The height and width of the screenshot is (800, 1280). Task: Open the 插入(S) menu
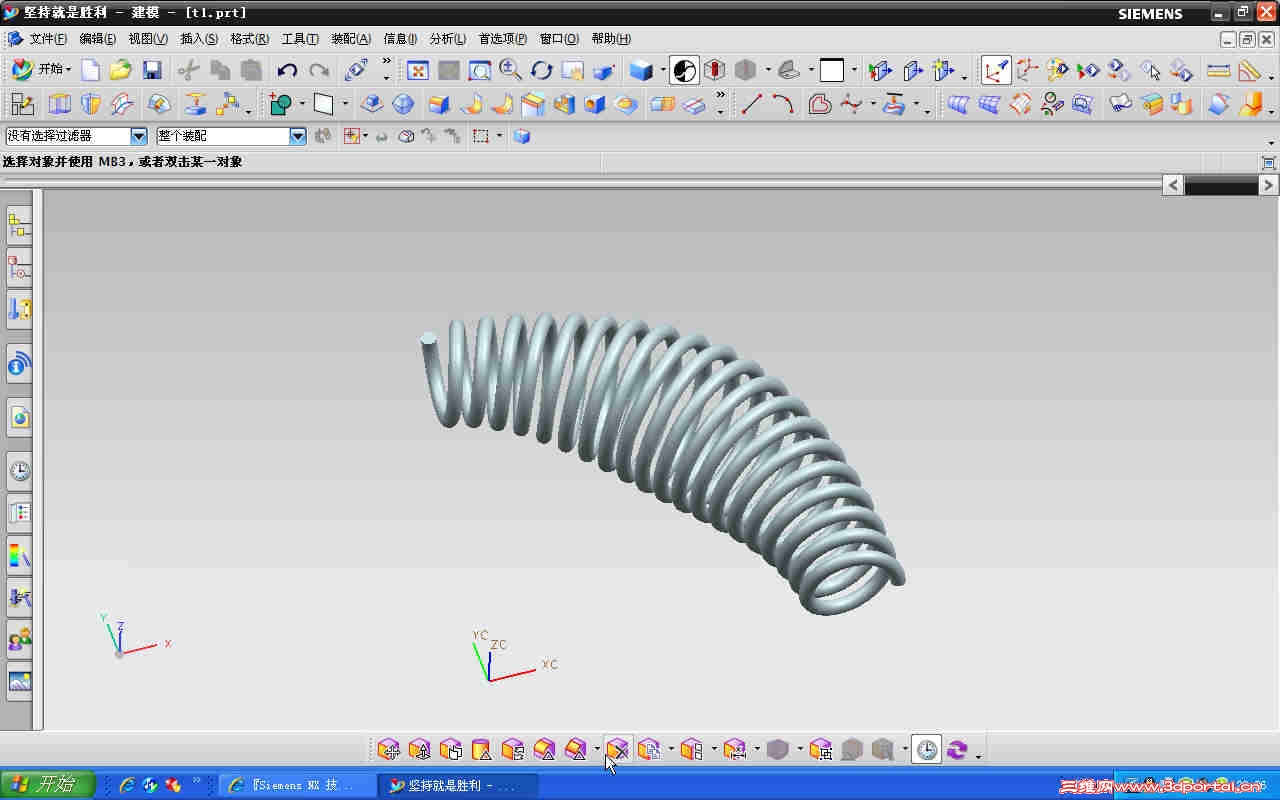(x=198, y=39)
